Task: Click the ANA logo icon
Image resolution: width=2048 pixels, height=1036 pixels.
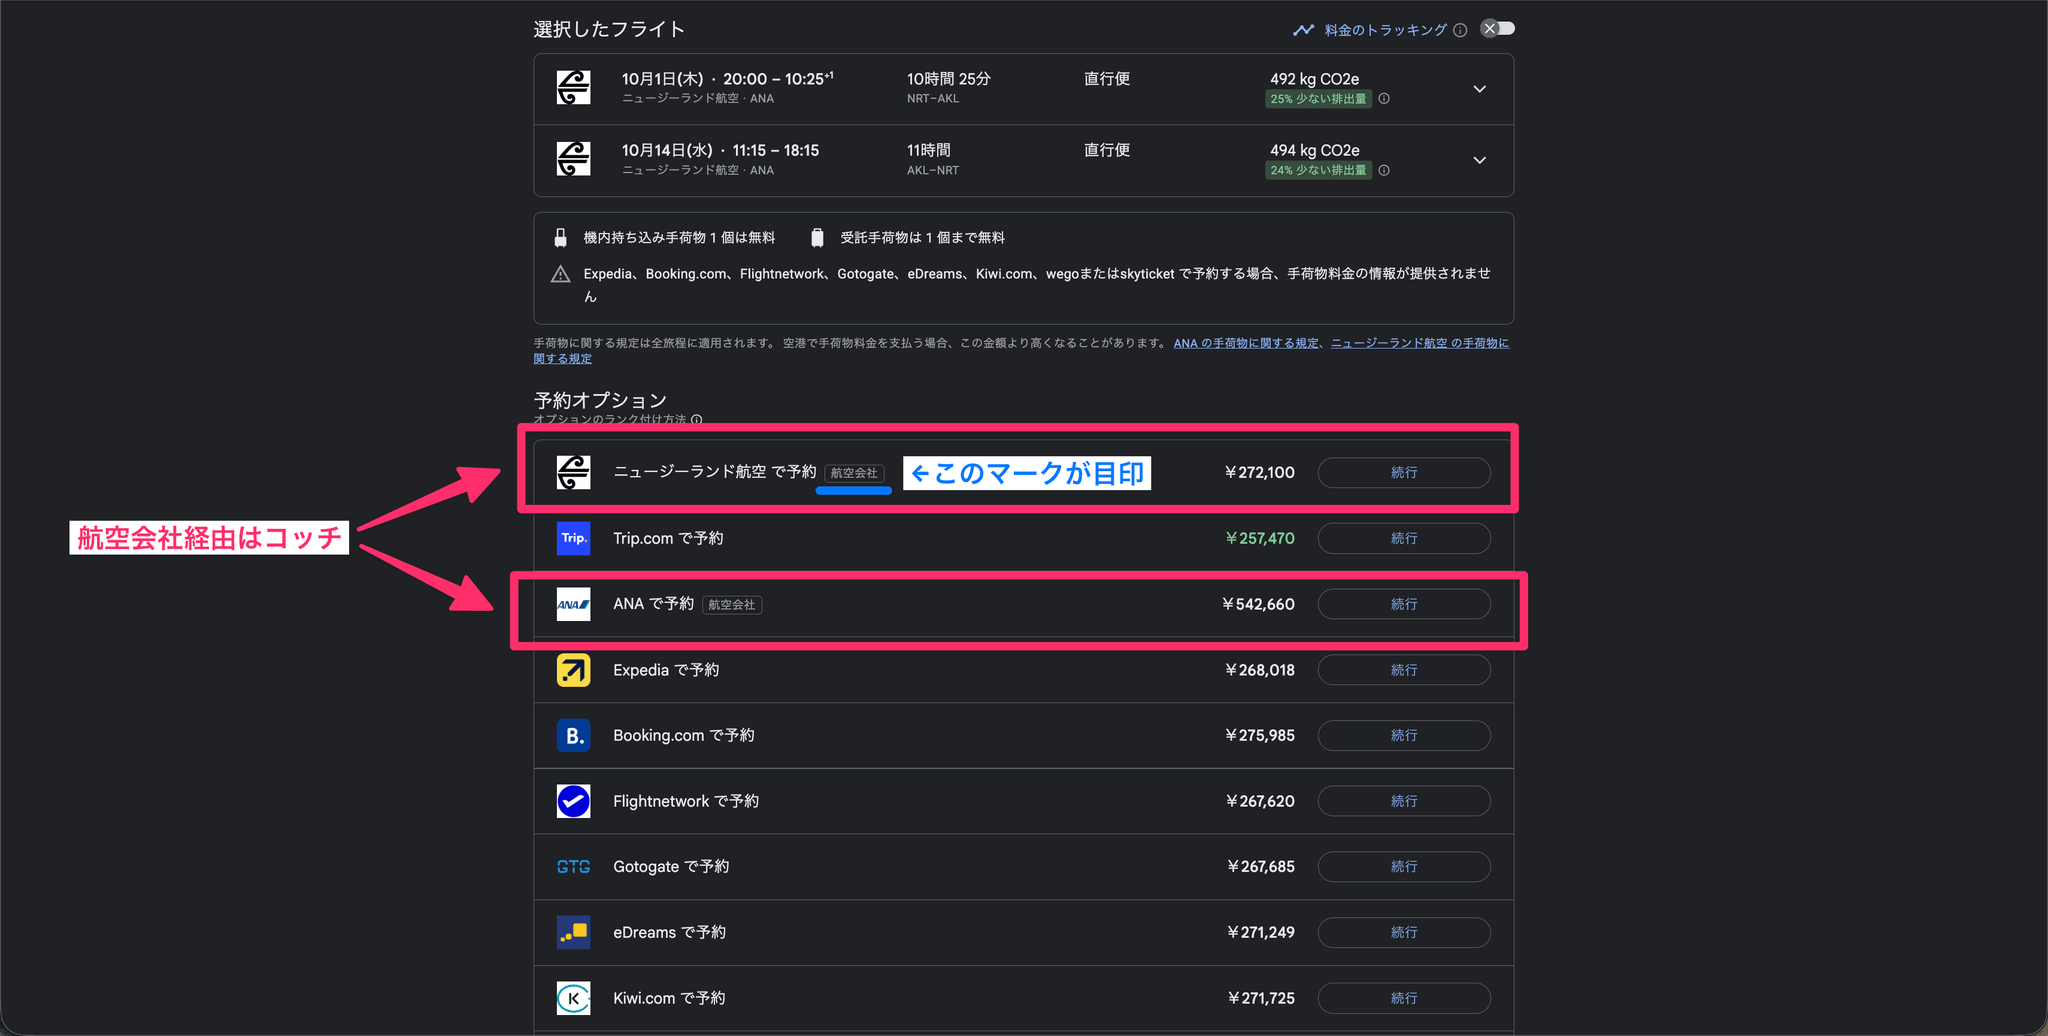Action: click(x=573, y=604)
